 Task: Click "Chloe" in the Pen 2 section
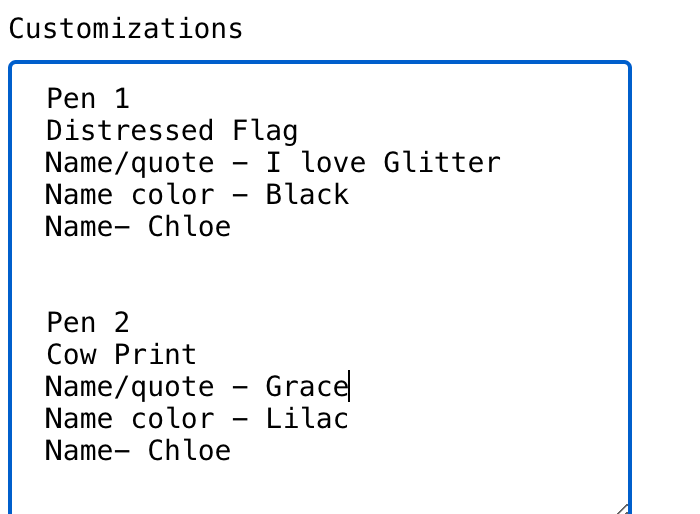[x=189, y=451]
